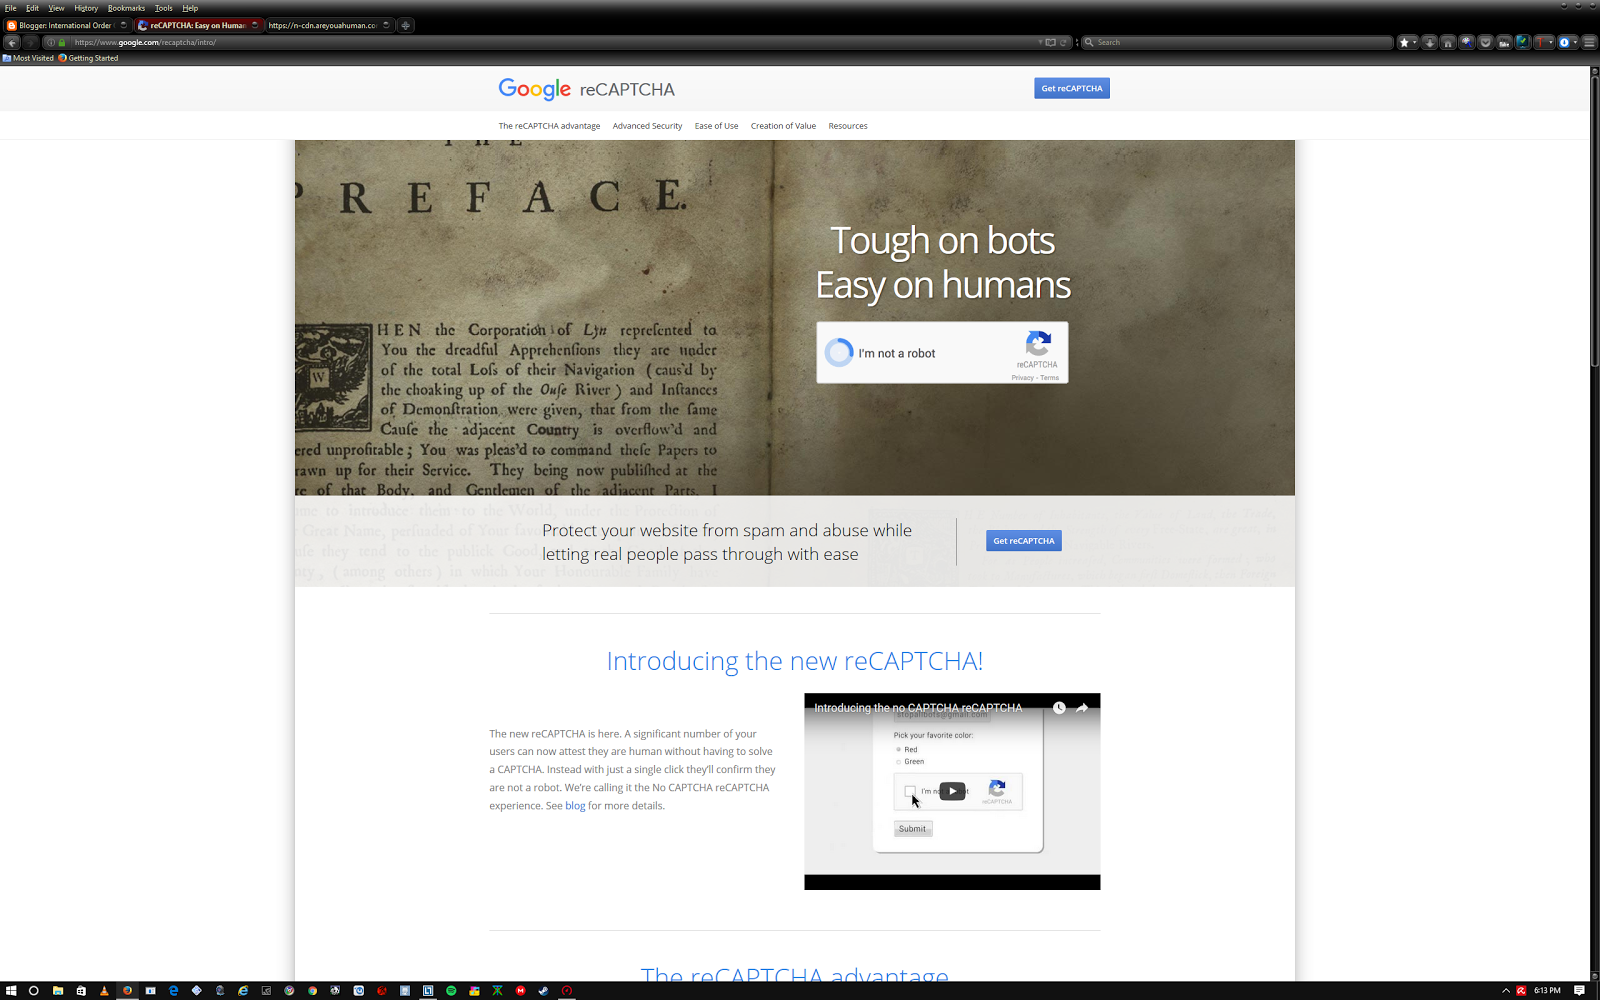Toggle reader view icon in address bar
Viewport: 1600px width, 1000px height.
point(1050,42)
